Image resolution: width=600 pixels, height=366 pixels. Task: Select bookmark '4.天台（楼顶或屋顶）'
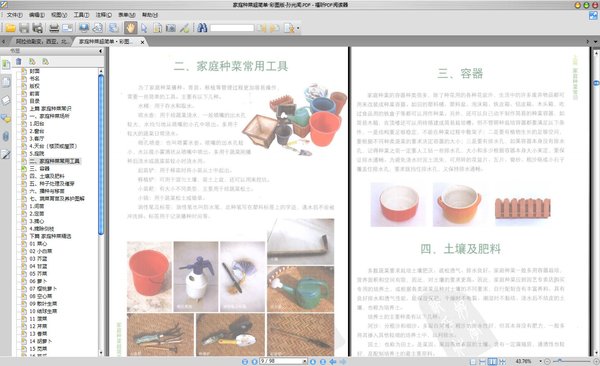pyautogui.click(x=53, y=146)
